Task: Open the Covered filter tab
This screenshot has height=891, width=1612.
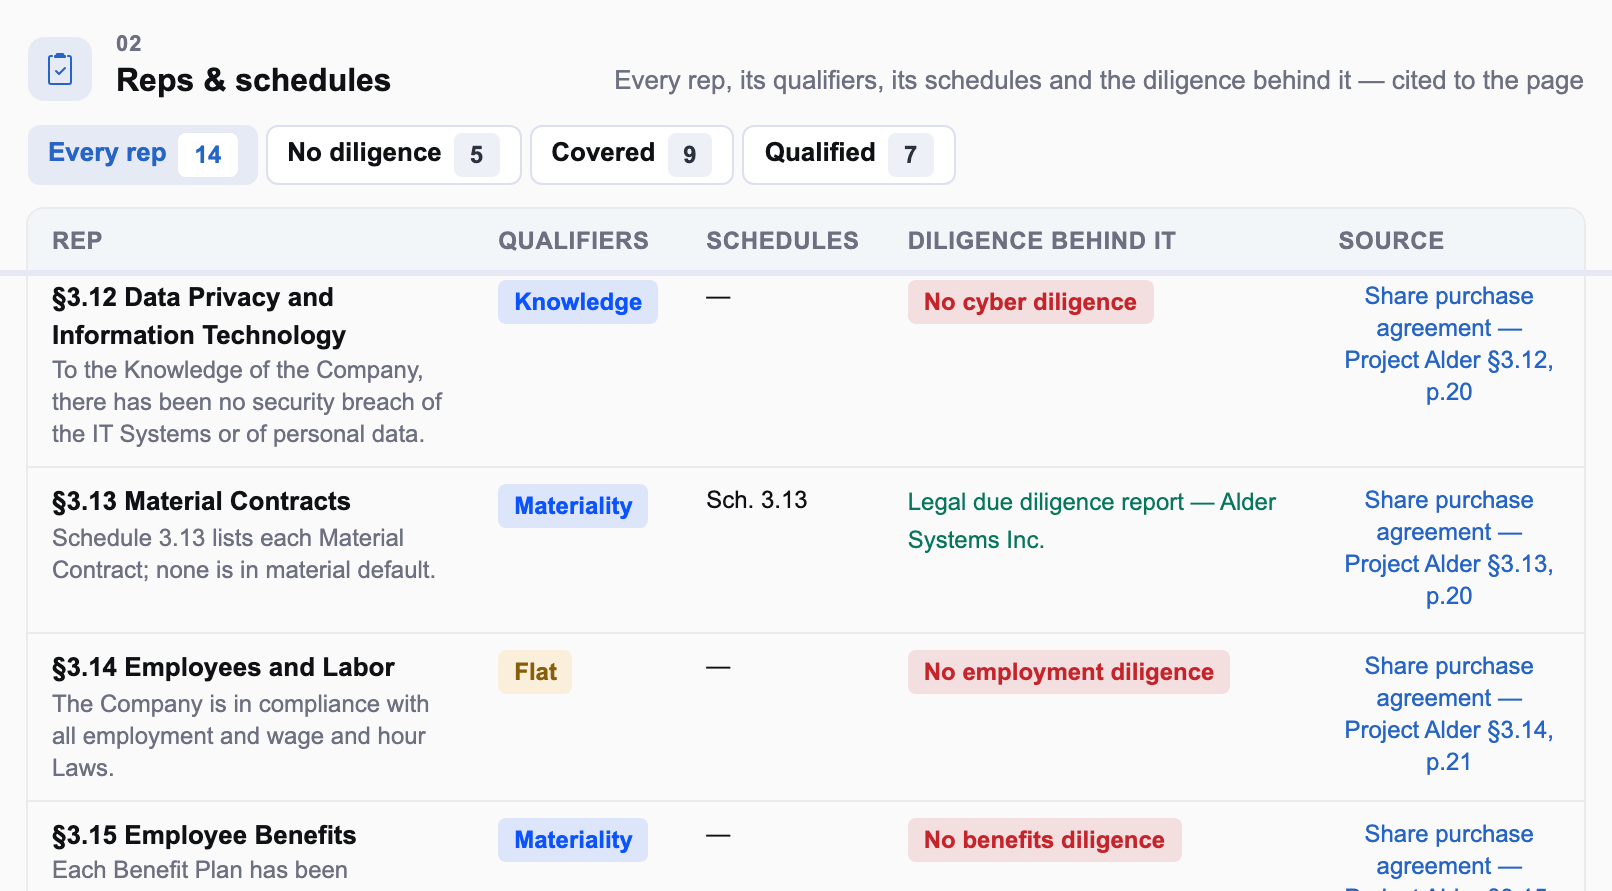Action: click(x=631, y=155)
